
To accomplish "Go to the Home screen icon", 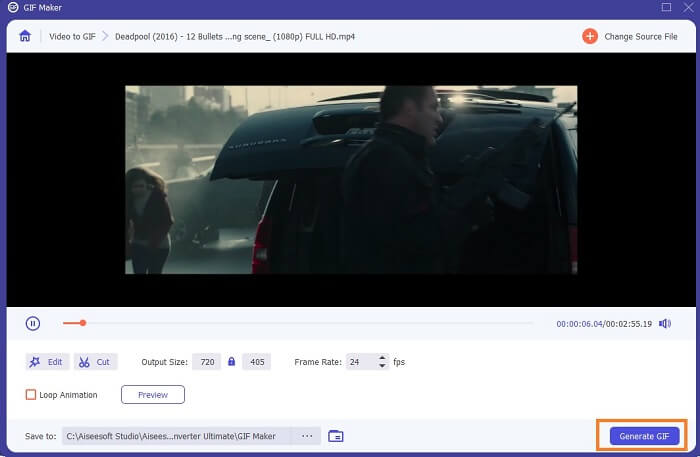I will click(x=25, y=36).
